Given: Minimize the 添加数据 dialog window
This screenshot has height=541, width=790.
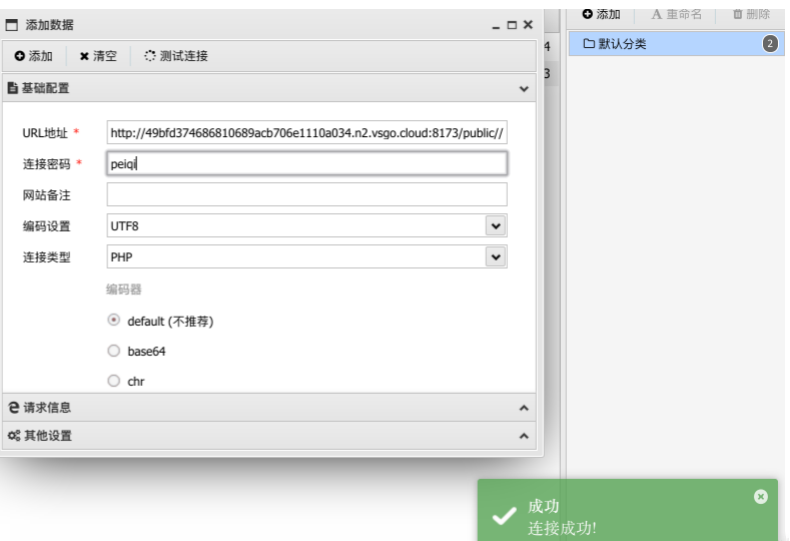Looking at the screenshot, I should pos(496,27).
